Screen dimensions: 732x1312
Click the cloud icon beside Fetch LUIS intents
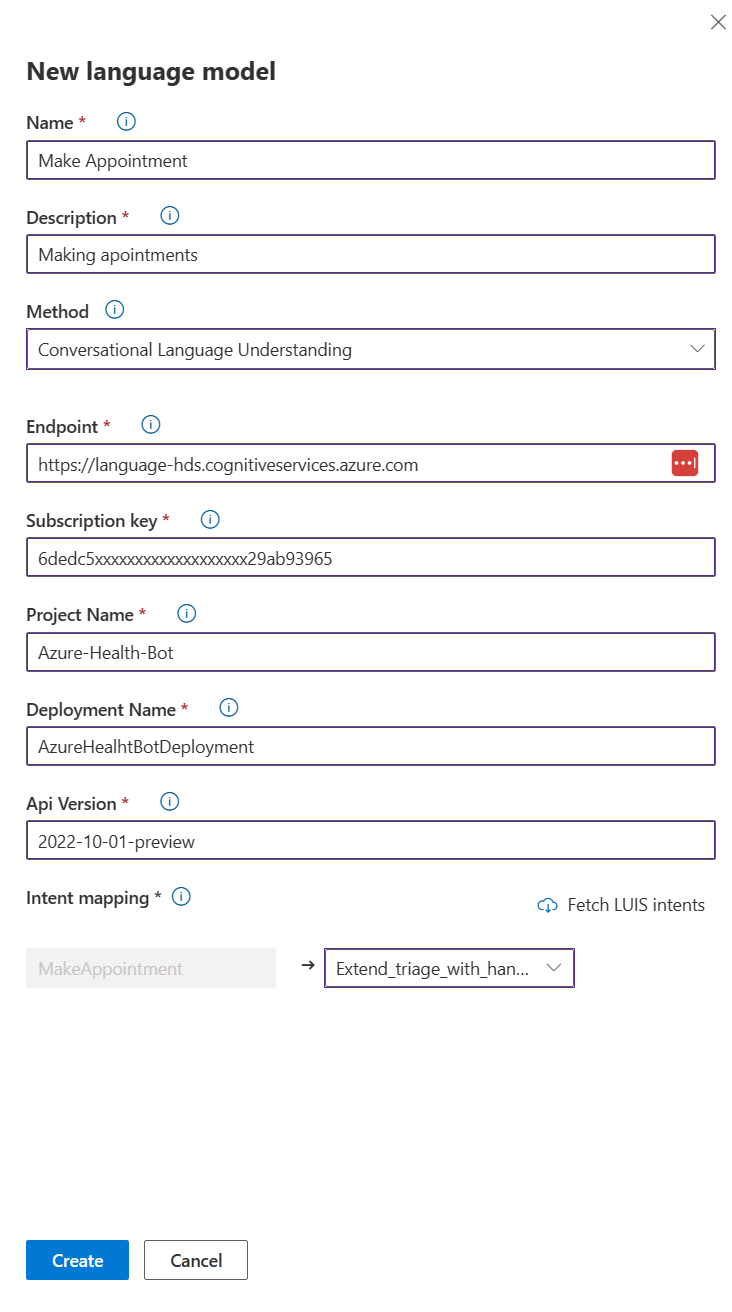pos(547,904)
